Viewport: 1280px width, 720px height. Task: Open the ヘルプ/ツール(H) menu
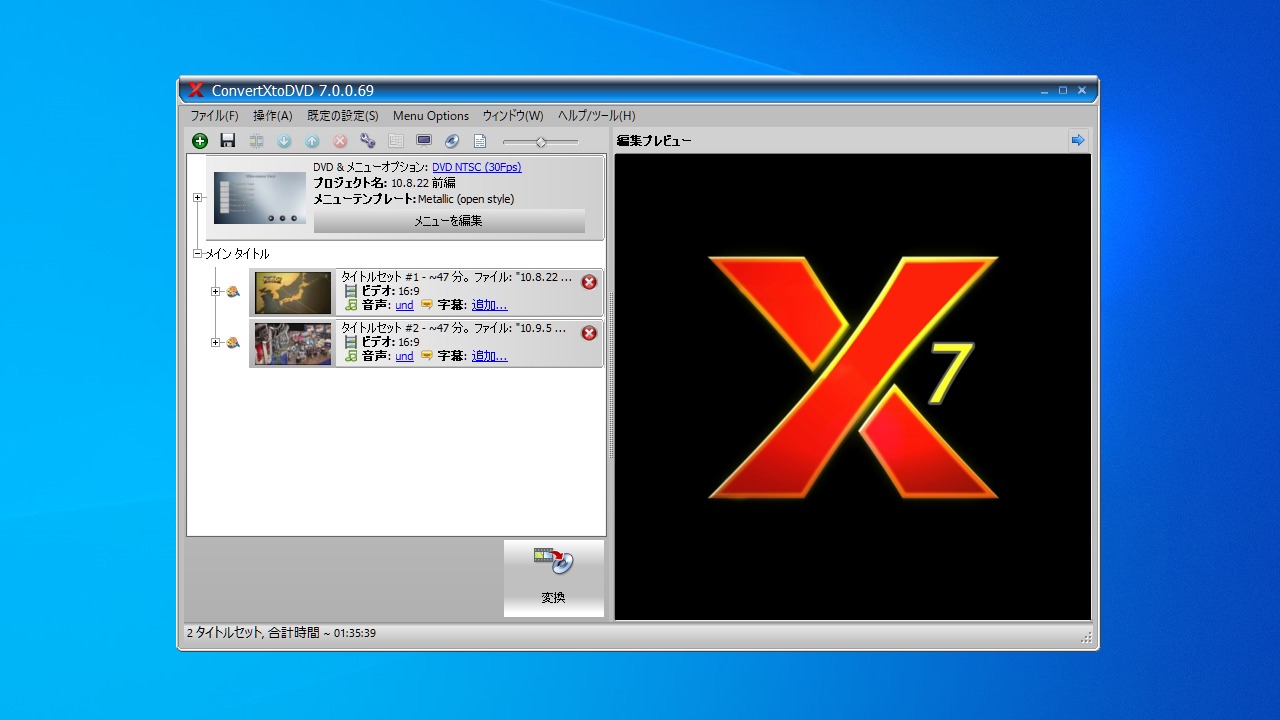[596, 116]
